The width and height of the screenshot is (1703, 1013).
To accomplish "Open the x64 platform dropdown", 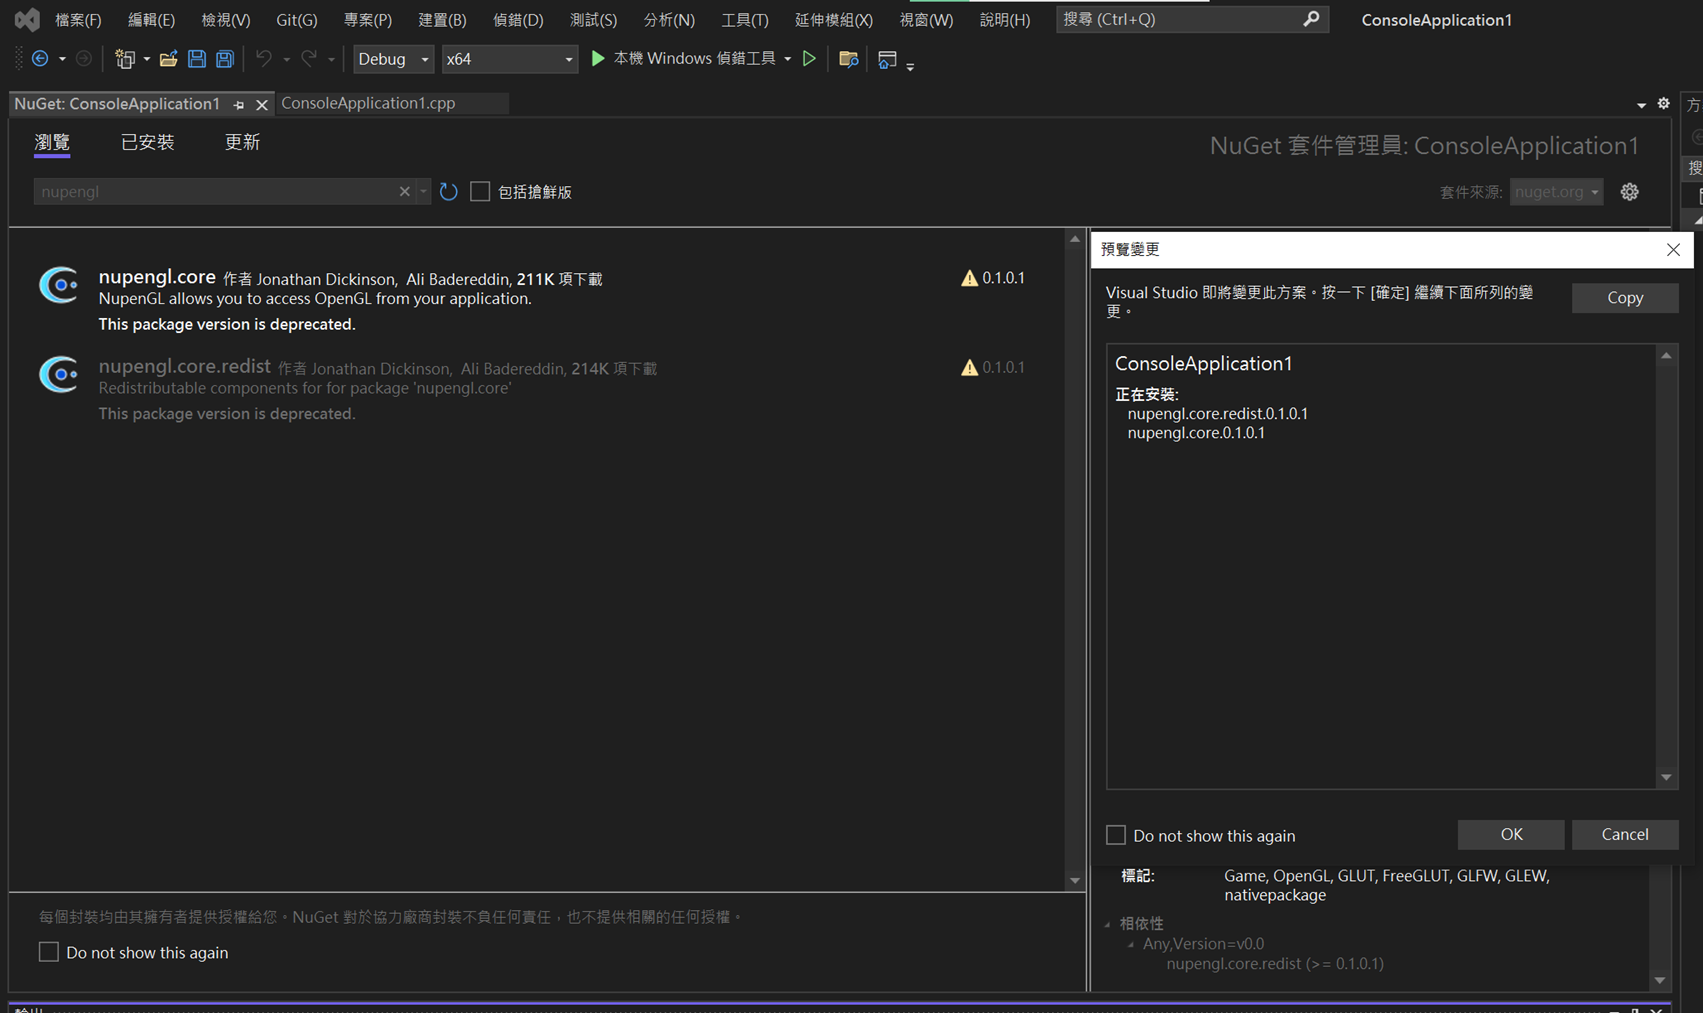I will pyautogui.click(x=508, y=59).
